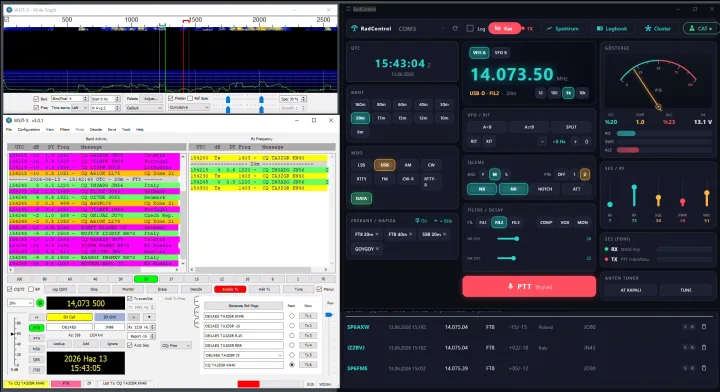Open the CQ: First dropdown
The width and height of the screenshot is (720, 392).
[176, 345]
